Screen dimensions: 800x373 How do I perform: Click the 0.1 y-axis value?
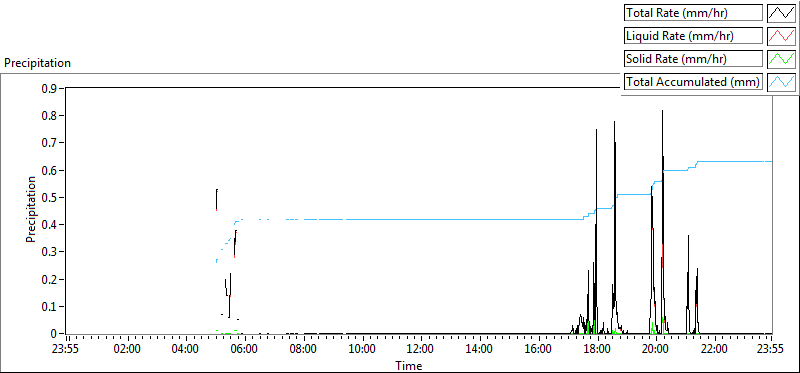coord(50,307)
